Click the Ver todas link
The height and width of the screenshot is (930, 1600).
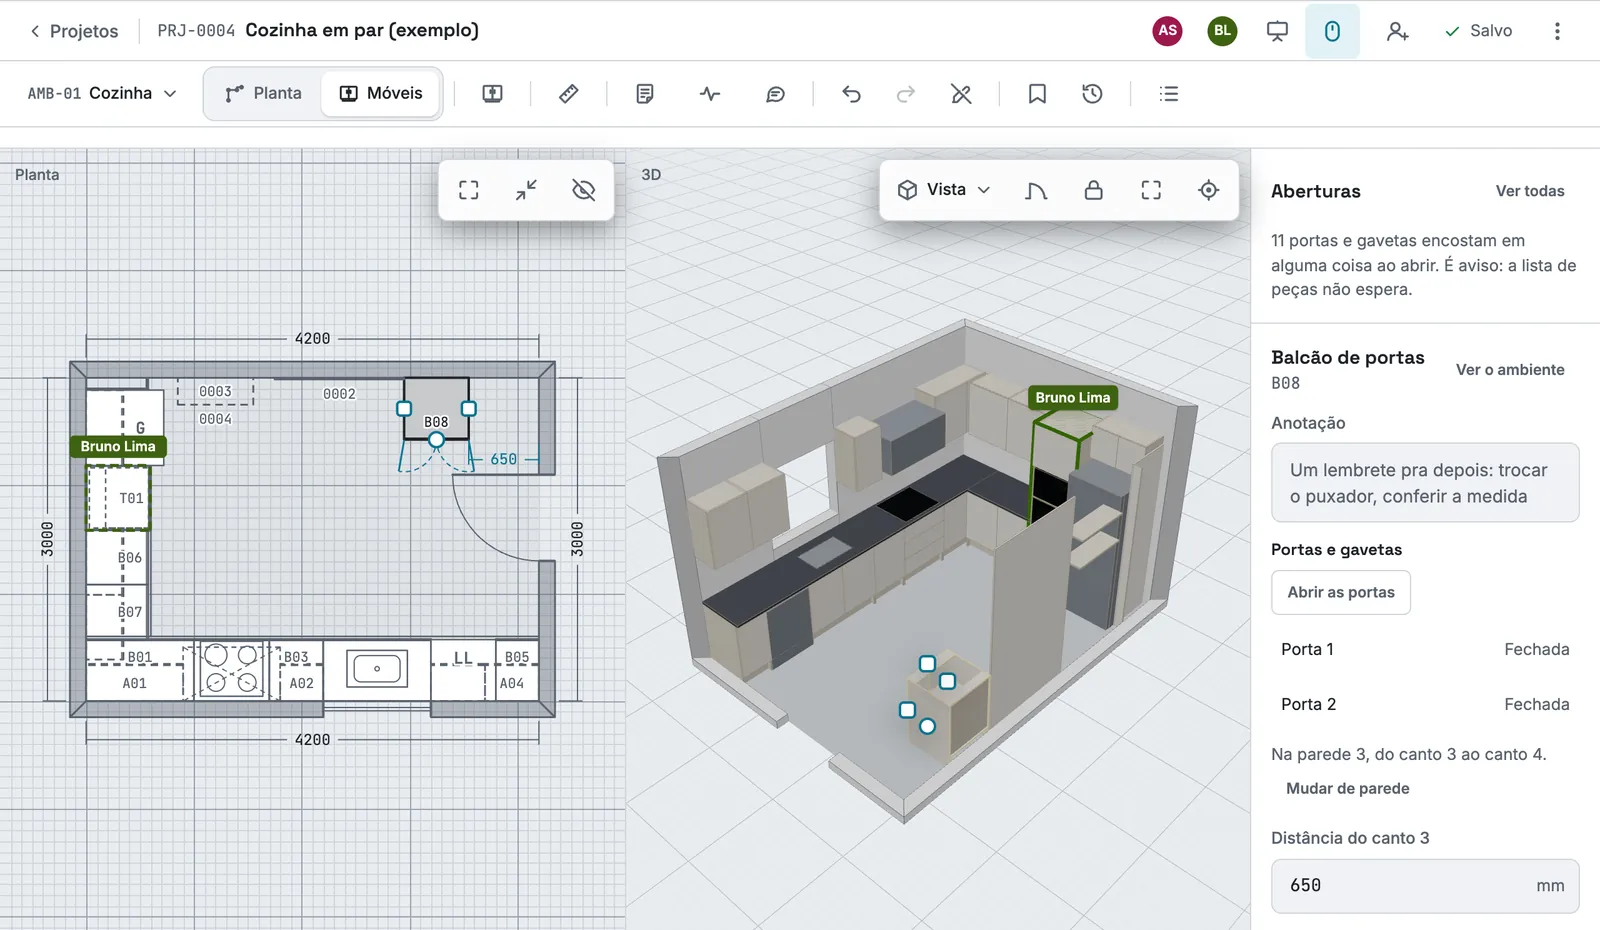1530,191
